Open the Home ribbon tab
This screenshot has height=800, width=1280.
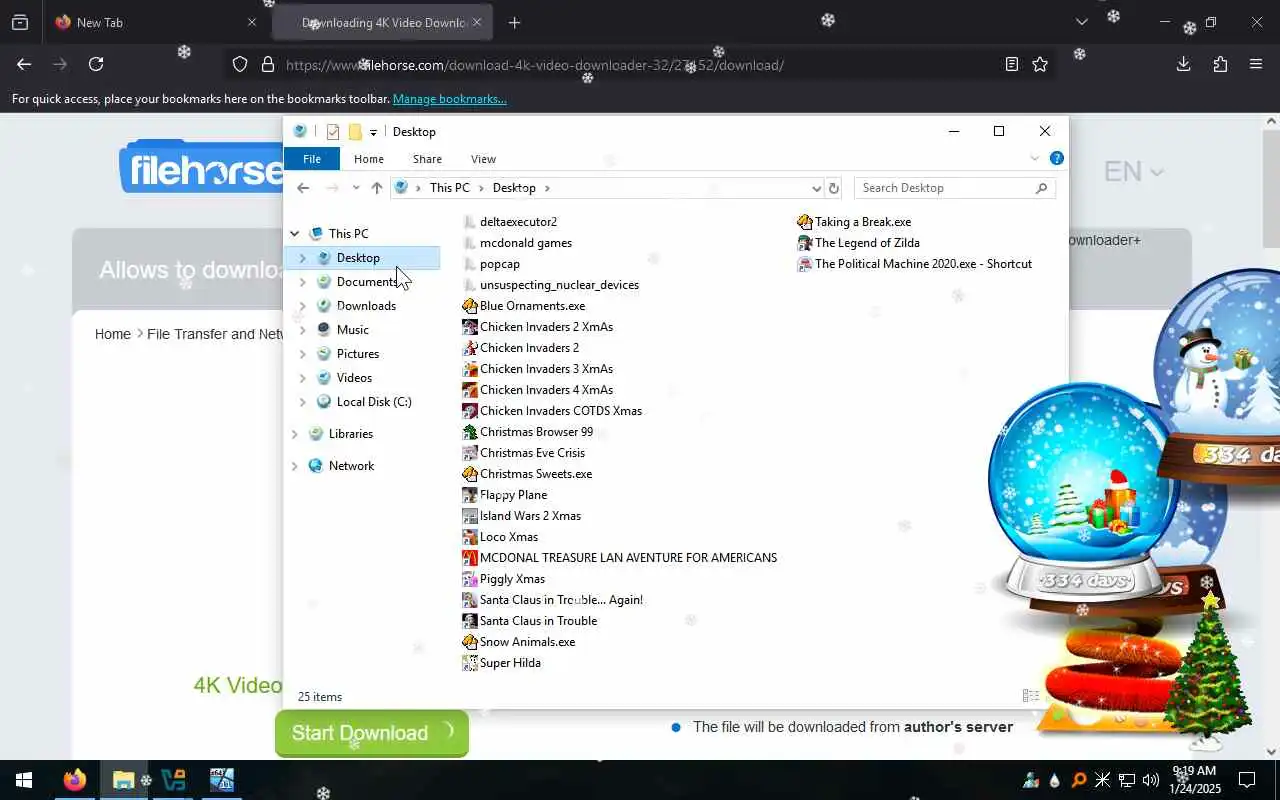(x=369, y=159)
